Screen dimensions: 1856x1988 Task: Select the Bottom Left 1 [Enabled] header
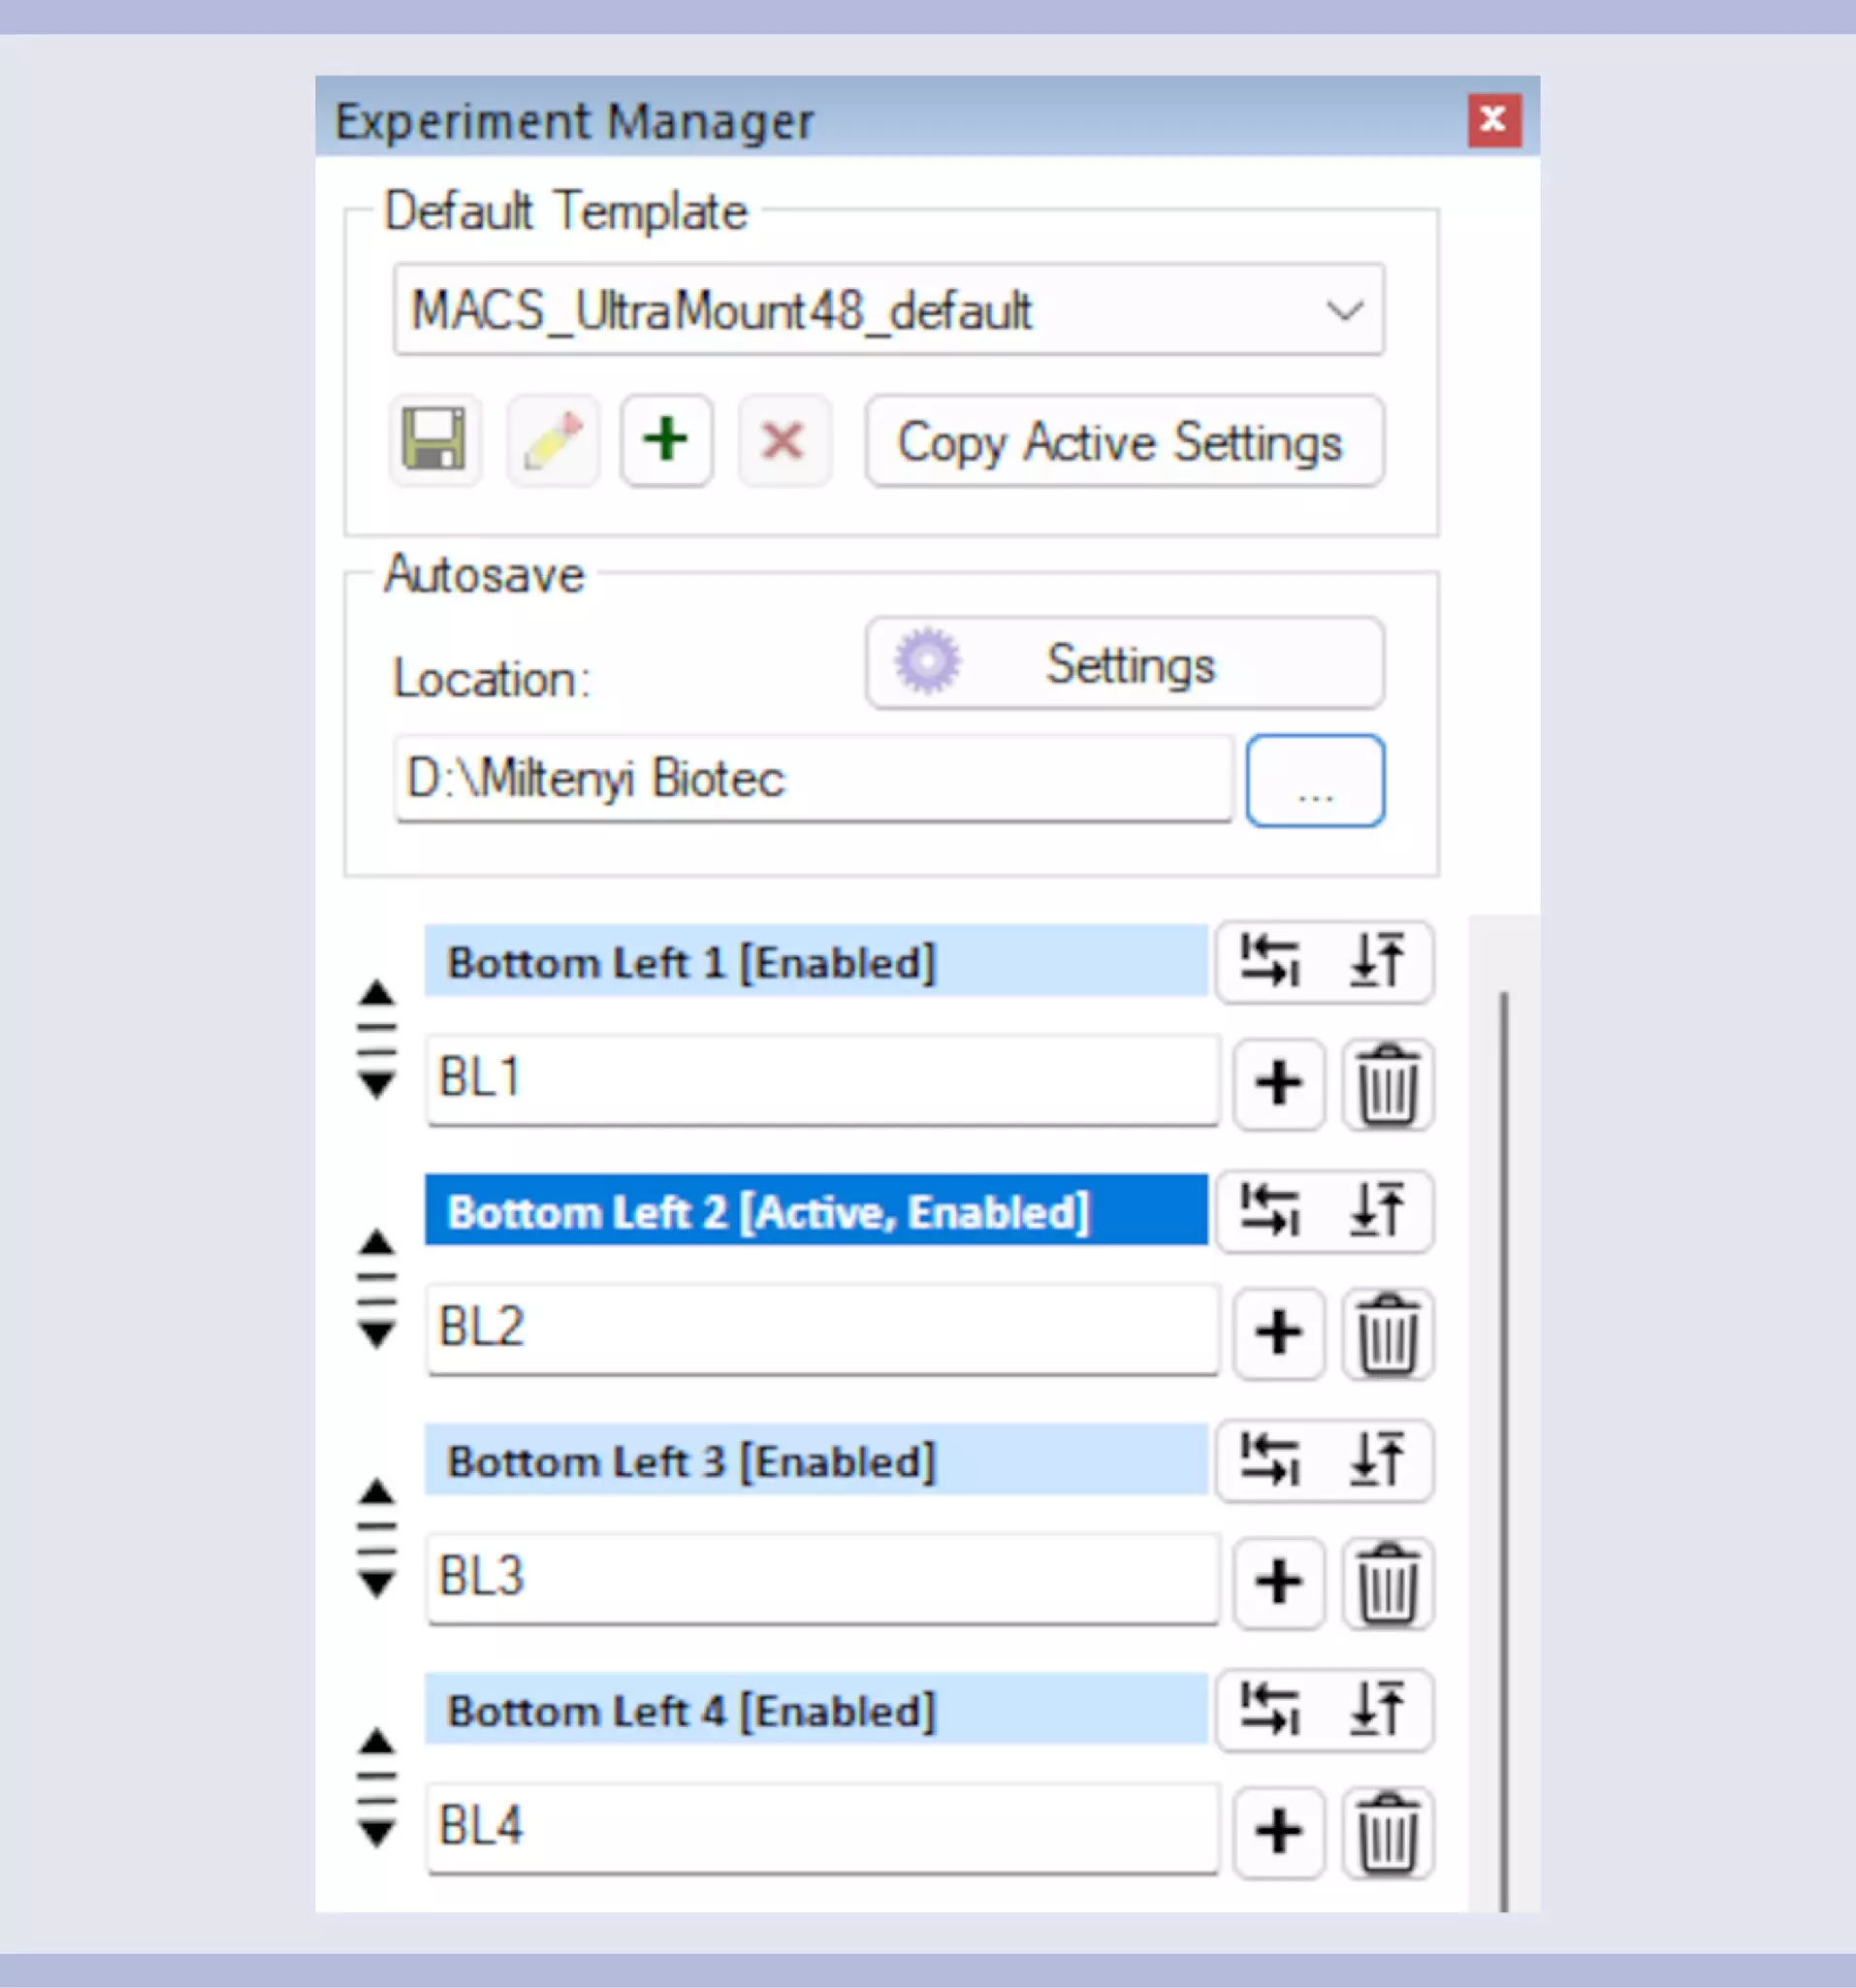point(816,961)
